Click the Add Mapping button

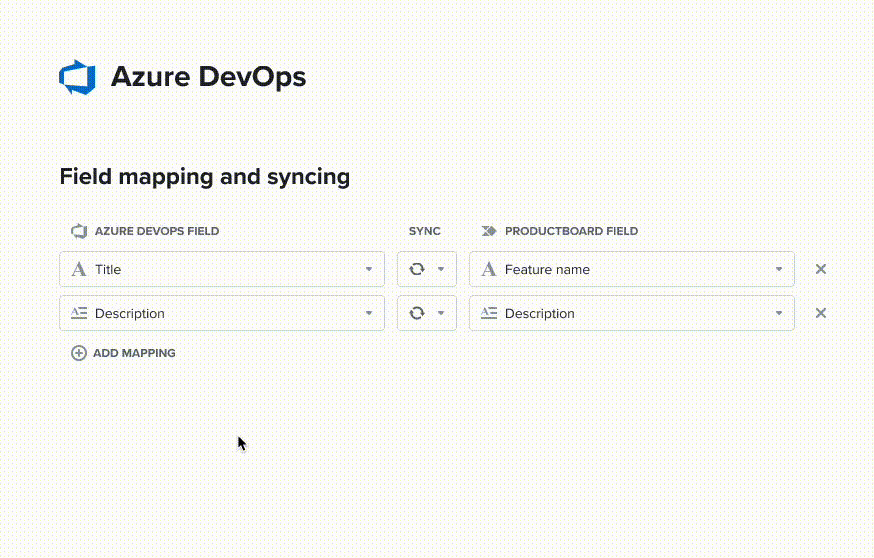123,353
